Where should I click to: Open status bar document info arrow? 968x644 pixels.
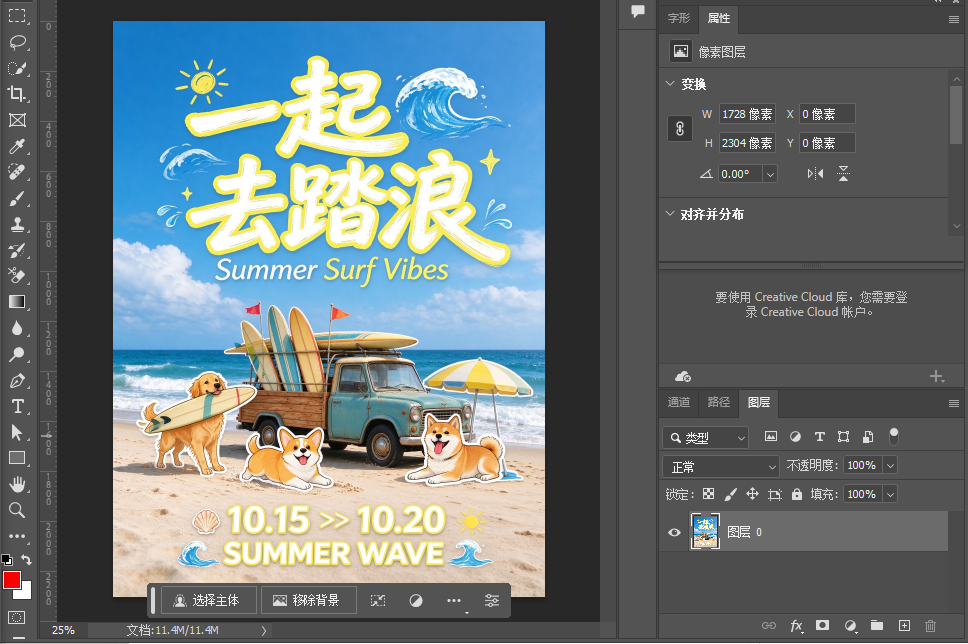point(264,630)
